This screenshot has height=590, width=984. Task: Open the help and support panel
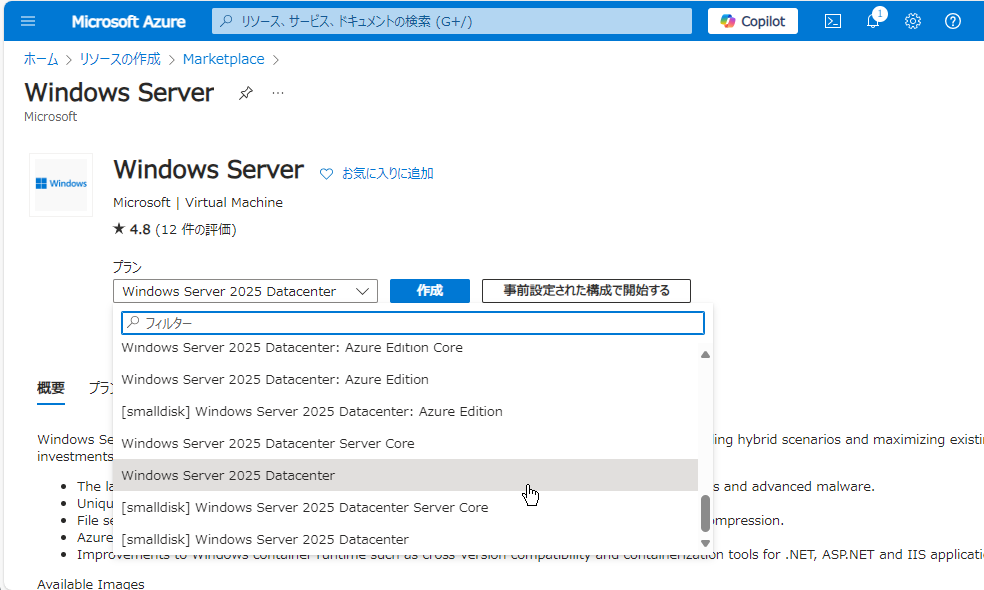[950, 20]
